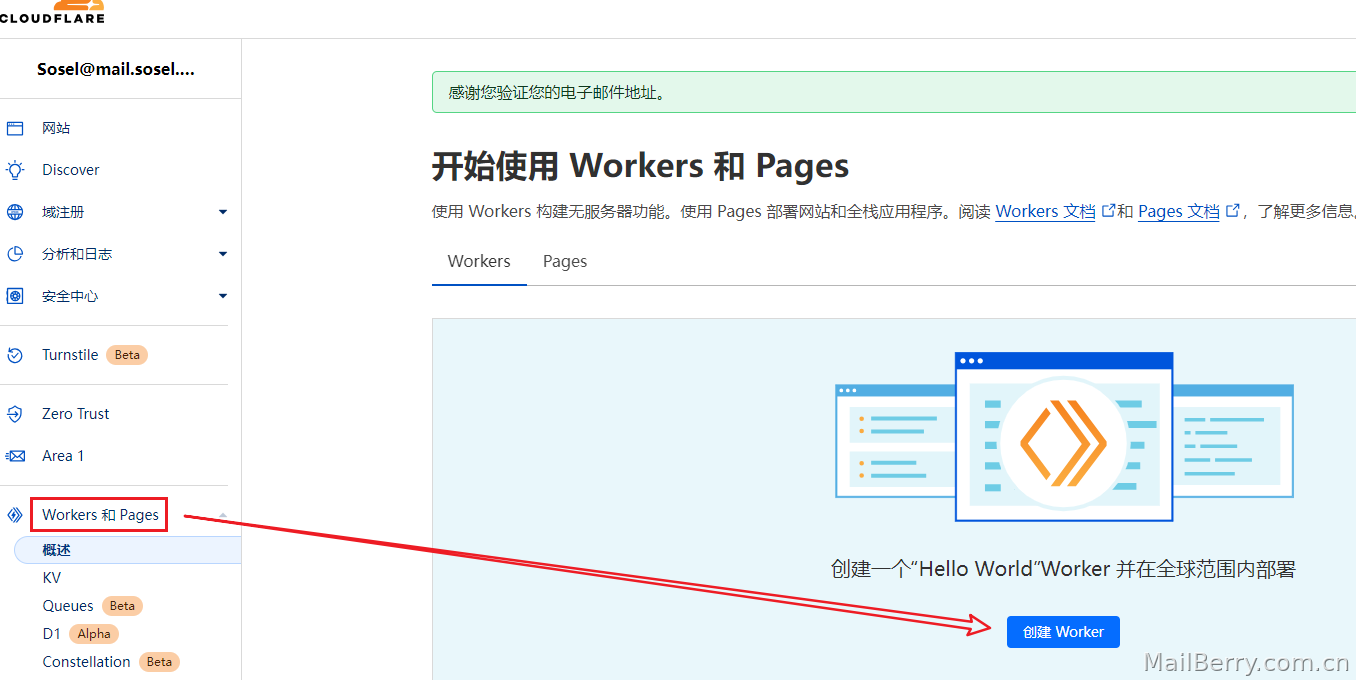Open the Workers 文档 link
Screen dimensions: 1356x680
1045,211
